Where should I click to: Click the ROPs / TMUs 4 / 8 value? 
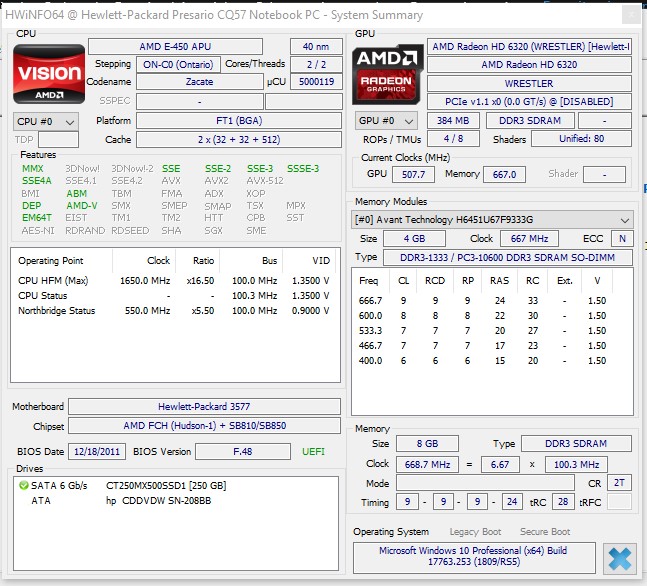[x=453, y=139]
